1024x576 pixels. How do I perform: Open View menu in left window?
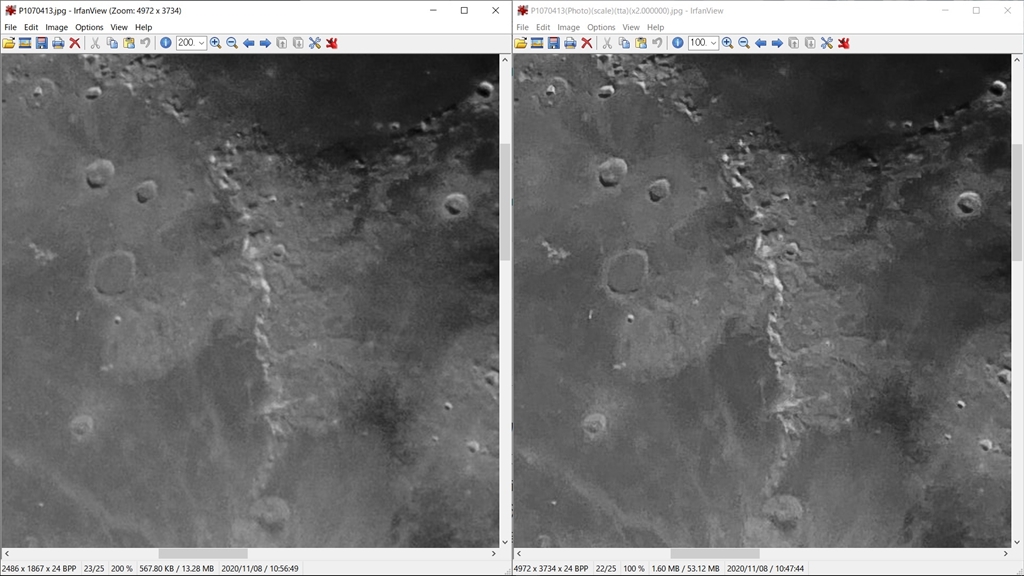coord(119,27)
